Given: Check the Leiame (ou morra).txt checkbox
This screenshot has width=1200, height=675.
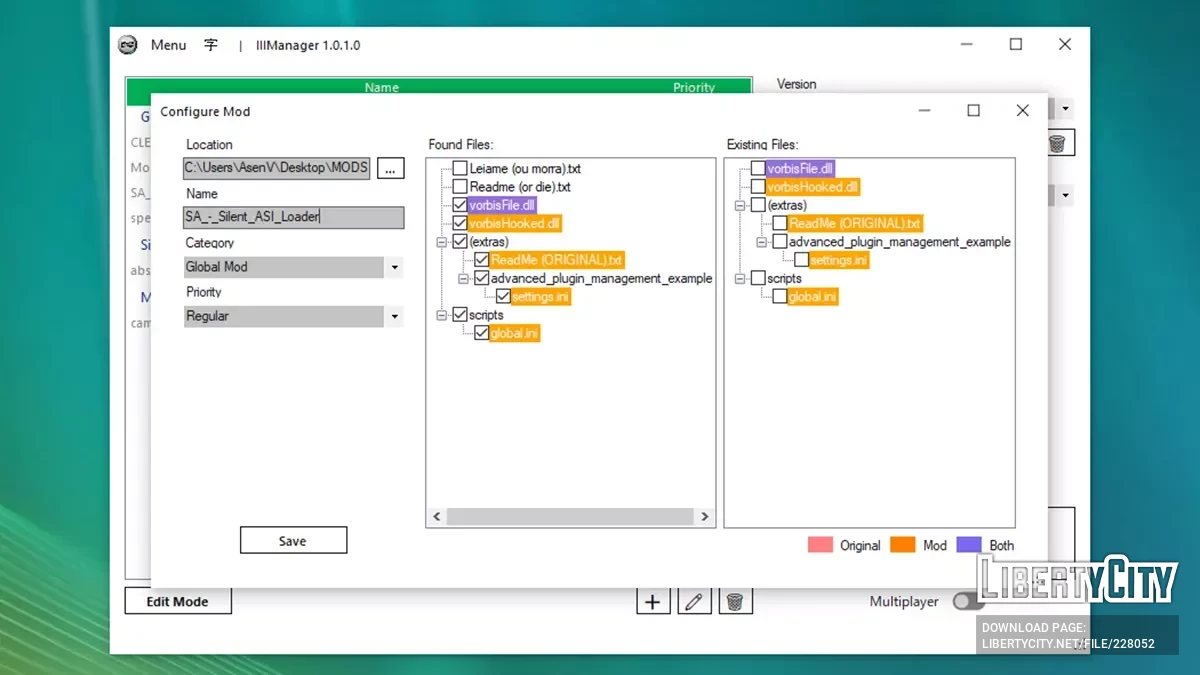Looking at the screenshot, I should (460, 169).
